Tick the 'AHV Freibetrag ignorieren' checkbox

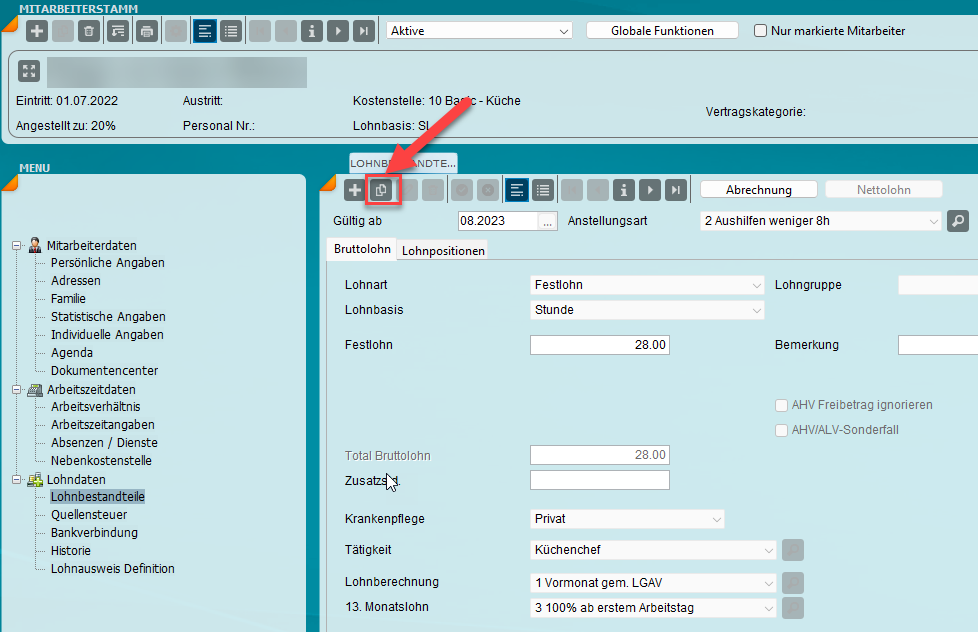pyautogui.click(x=782, y=405)
